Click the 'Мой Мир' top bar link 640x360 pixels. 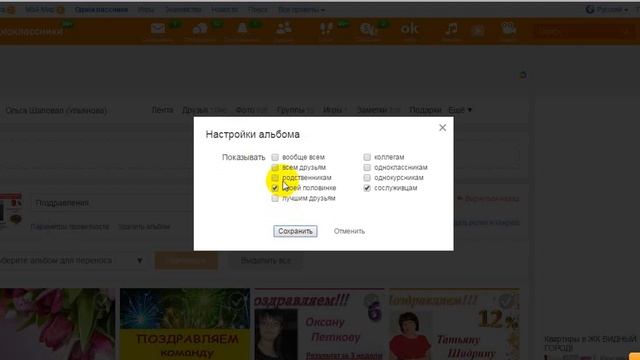(x=39, y=9)
